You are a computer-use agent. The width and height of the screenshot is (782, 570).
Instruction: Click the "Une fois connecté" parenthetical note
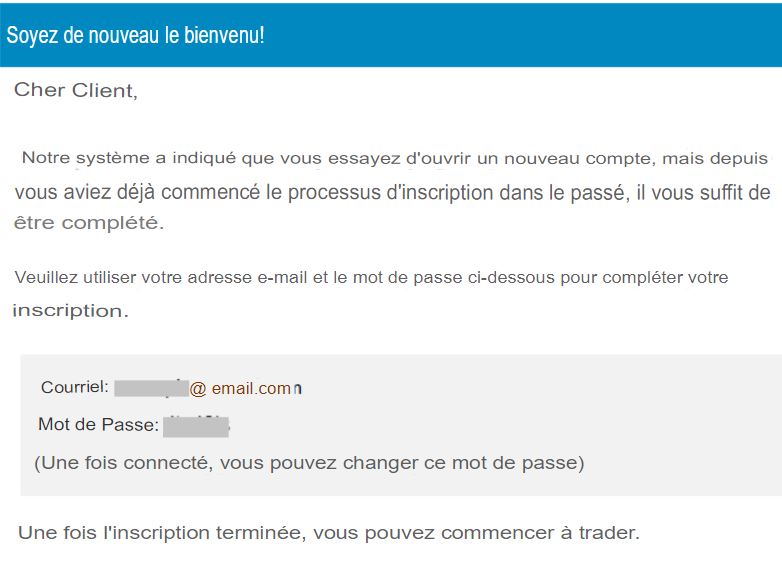point(309,463)
